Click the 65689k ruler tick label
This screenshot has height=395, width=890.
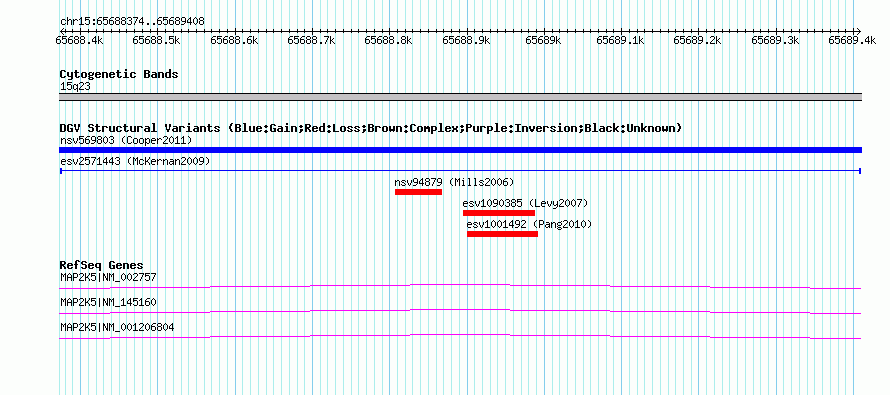(x=543, y=40)
